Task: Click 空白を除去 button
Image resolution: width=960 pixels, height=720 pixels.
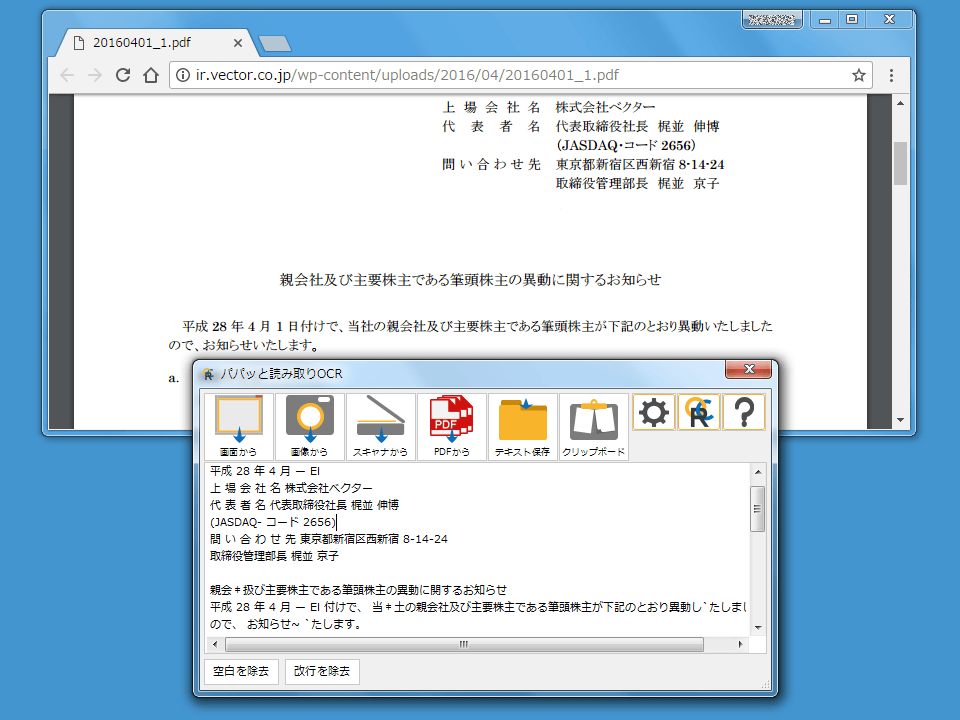Action: pos(241,671)
